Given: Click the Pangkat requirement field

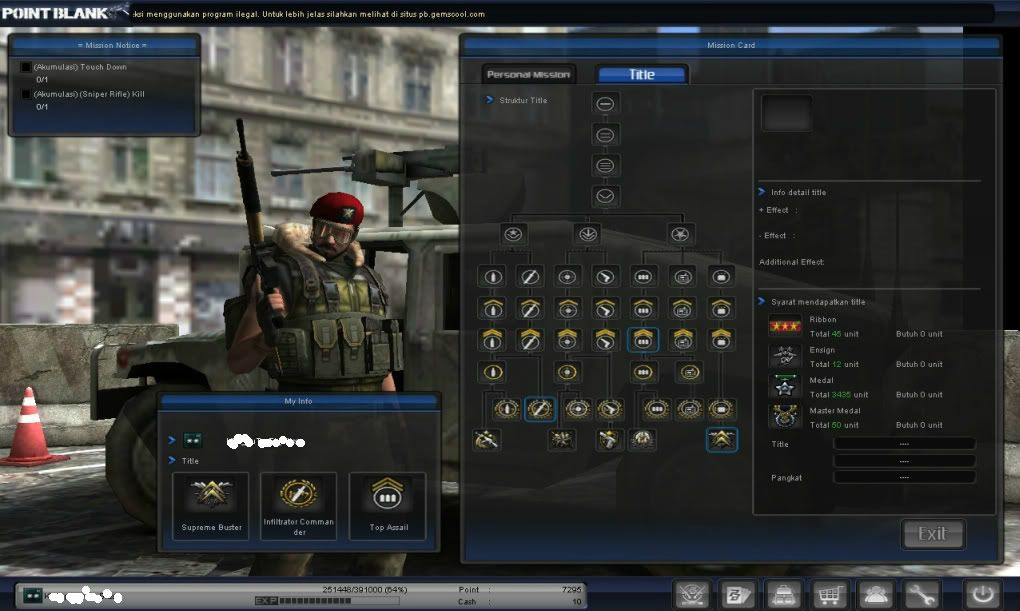Looking at the screenshot, I should coord(904,477).
